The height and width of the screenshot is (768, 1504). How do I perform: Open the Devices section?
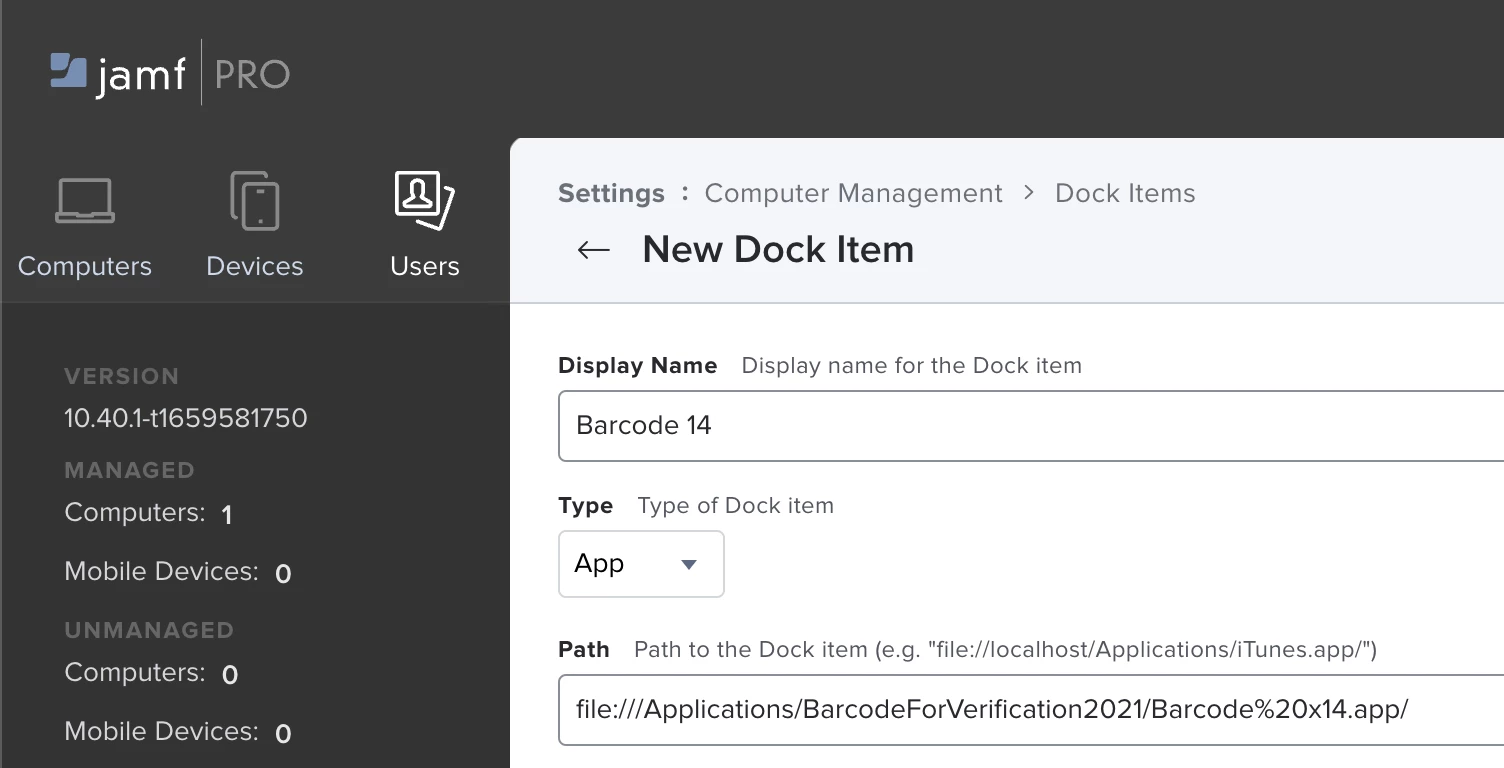(254, 226)
